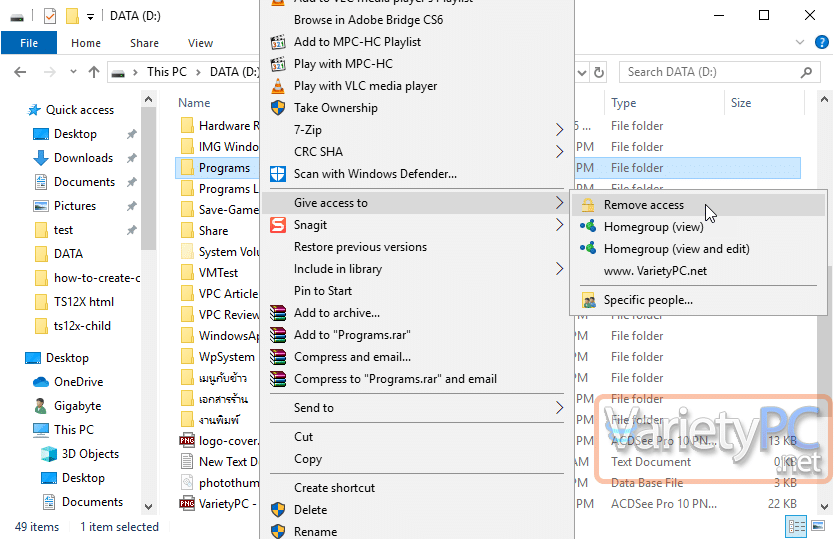The height and width of the screenshot is (539, 834).
Task: Select Remove access from submenu
Action: [644, 205]
